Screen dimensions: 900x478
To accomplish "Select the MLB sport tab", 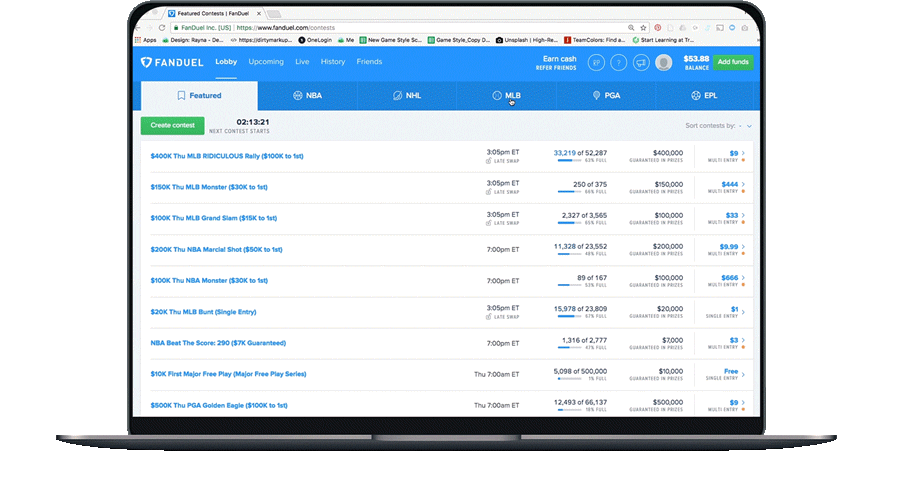I will coord(506,96).
